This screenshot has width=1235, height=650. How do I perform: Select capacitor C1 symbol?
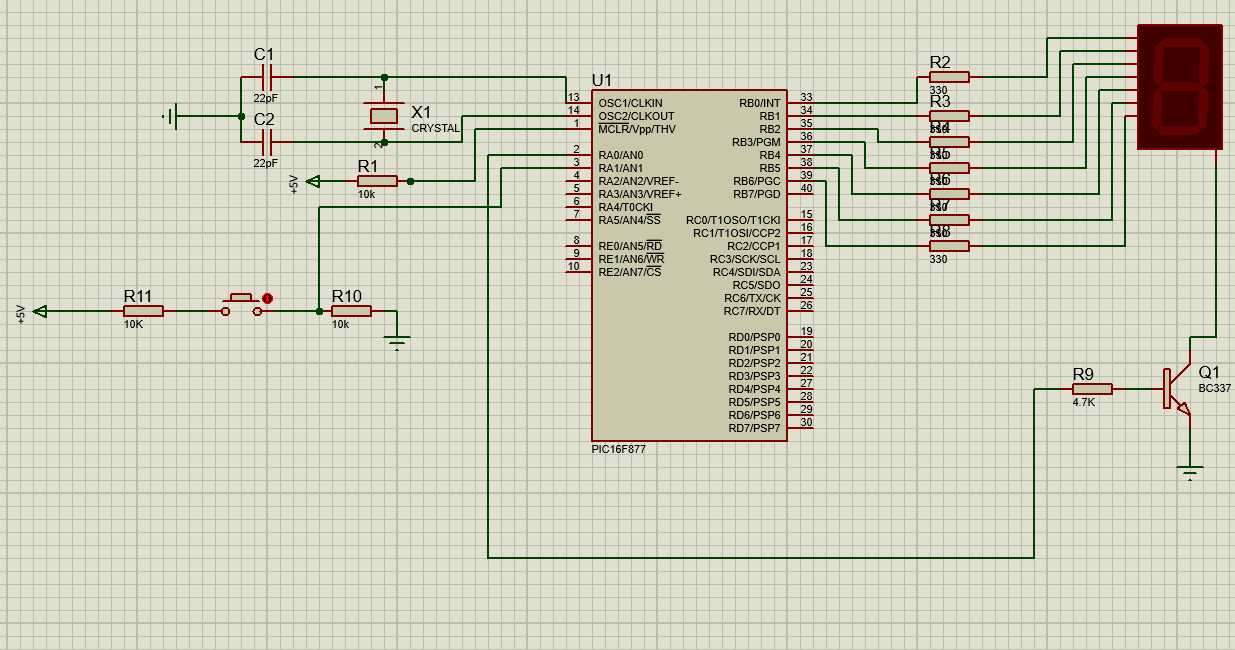(265, 77)
